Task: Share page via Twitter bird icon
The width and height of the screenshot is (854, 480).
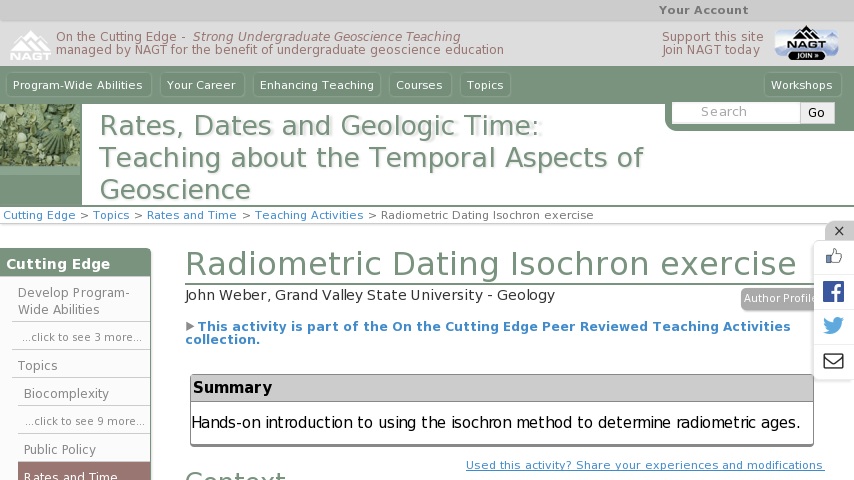Action: [x=833, y=326]
